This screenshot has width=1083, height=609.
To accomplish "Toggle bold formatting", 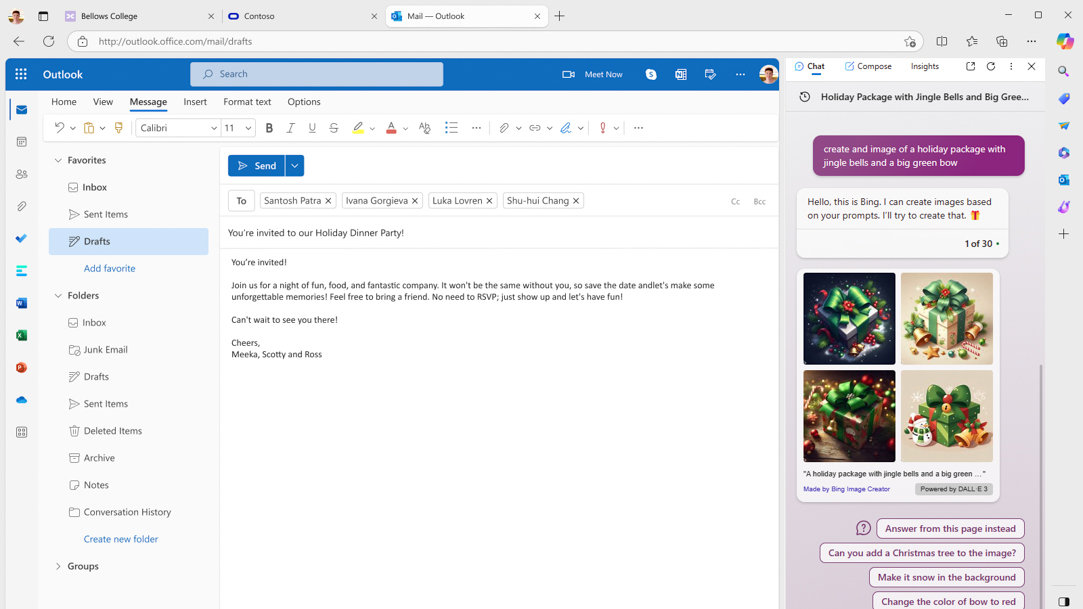I will (x=269, y=128).
